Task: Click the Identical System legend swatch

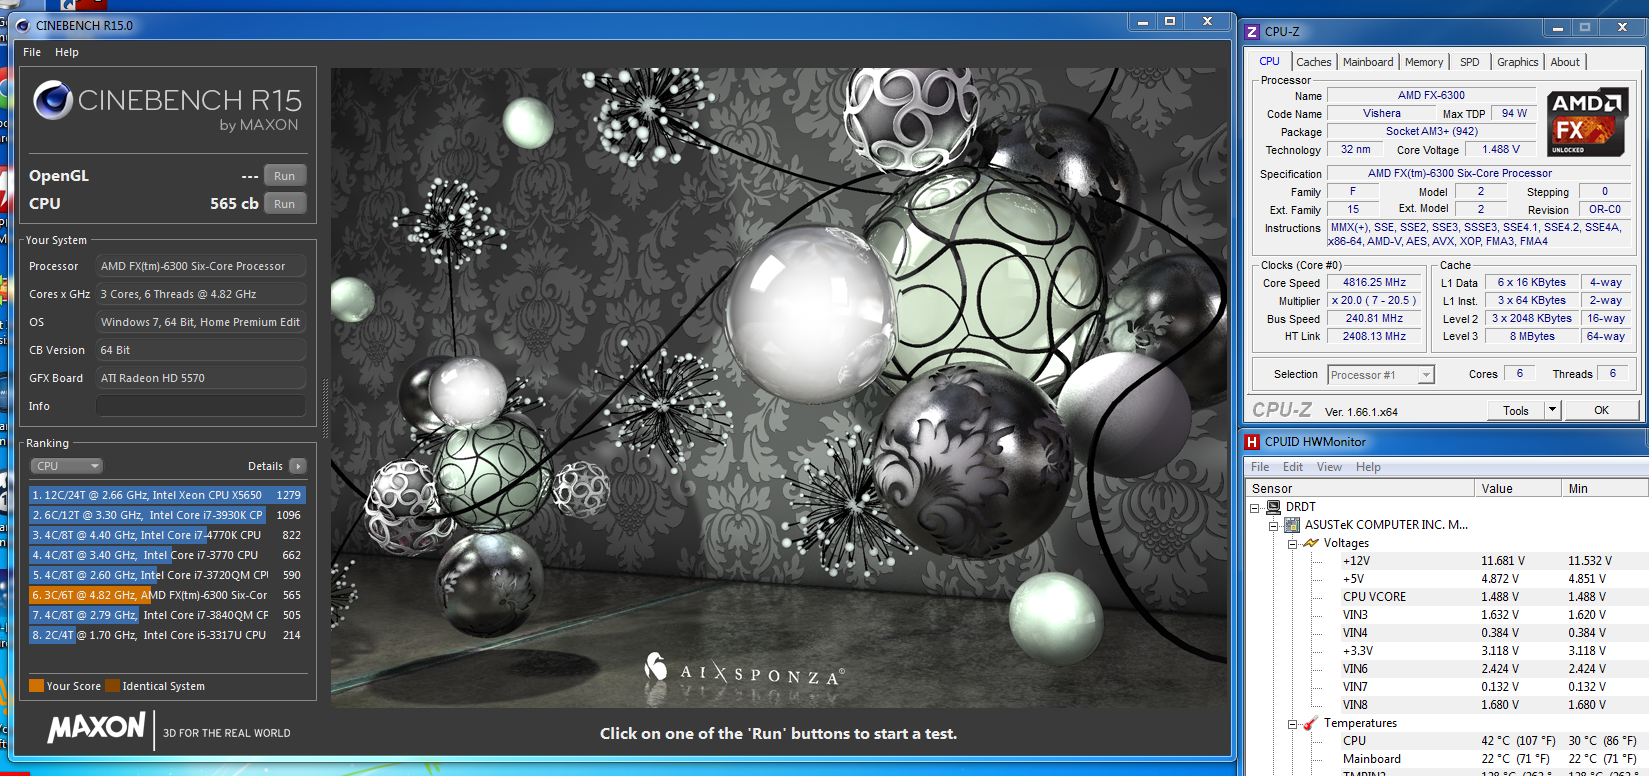Action: (x=113, y=686)
